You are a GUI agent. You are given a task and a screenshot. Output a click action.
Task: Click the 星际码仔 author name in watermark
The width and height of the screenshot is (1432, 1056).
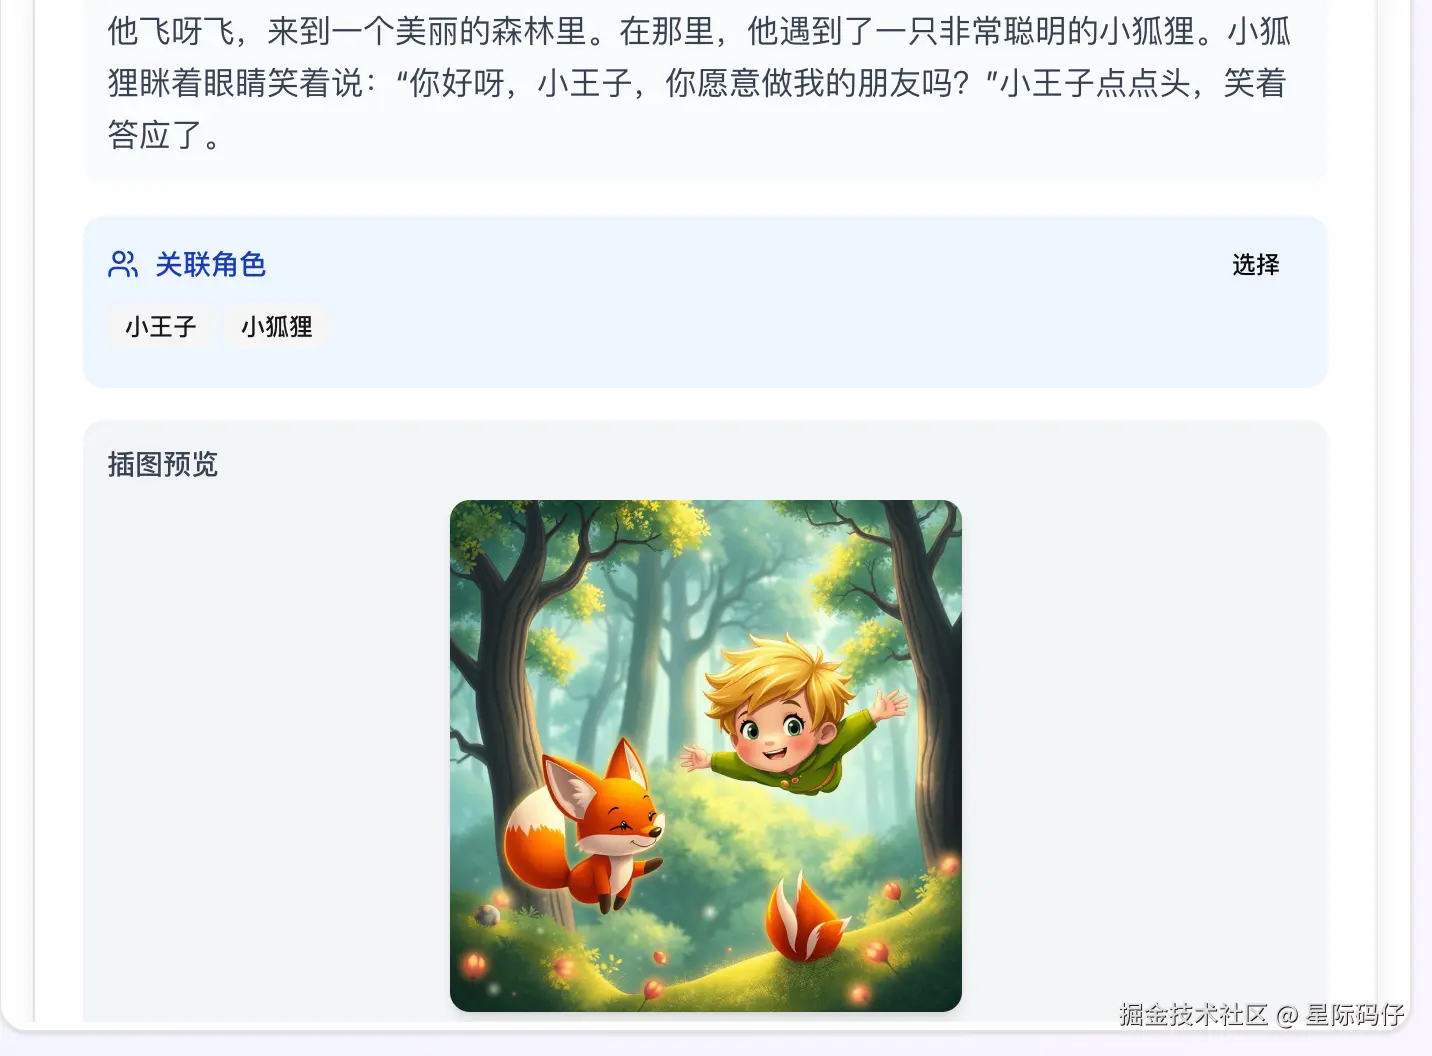click(x=1355, y=1014)
